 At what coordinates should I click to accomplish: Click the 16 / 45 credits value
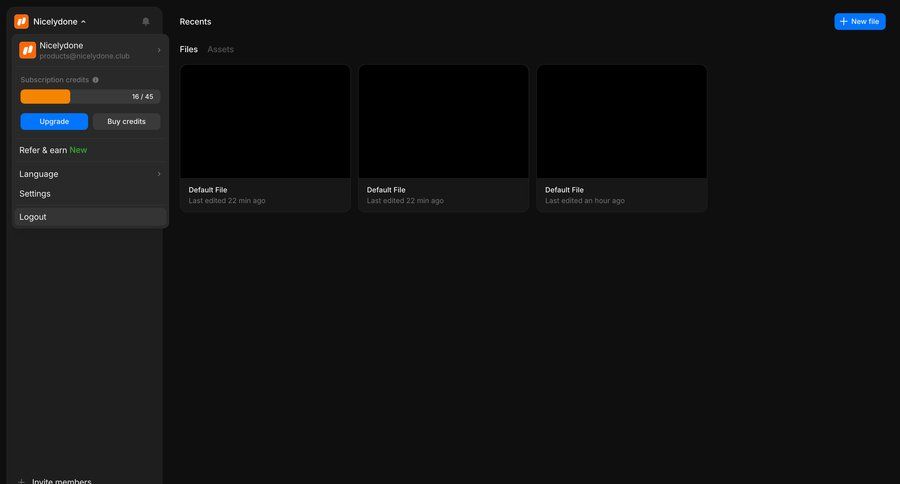pyautogui.click(x=142, y=96)
